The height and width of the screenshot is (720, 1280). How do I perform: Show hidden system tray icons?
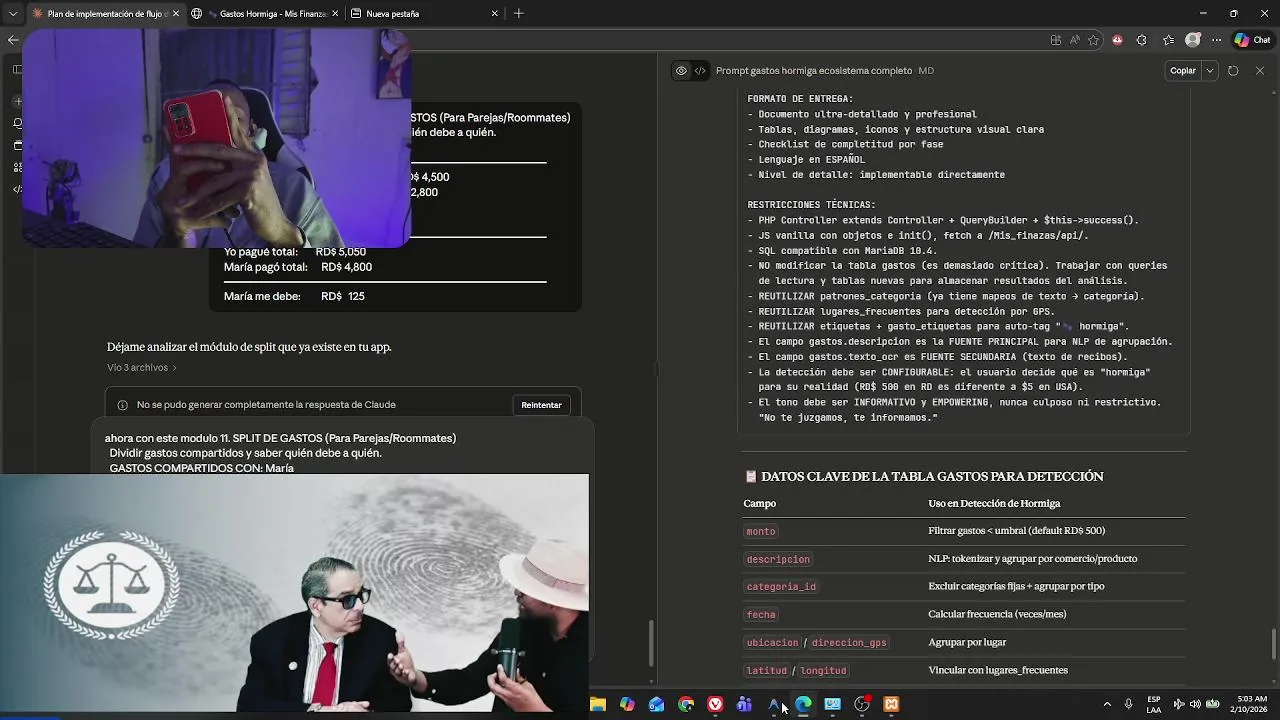1107,705
